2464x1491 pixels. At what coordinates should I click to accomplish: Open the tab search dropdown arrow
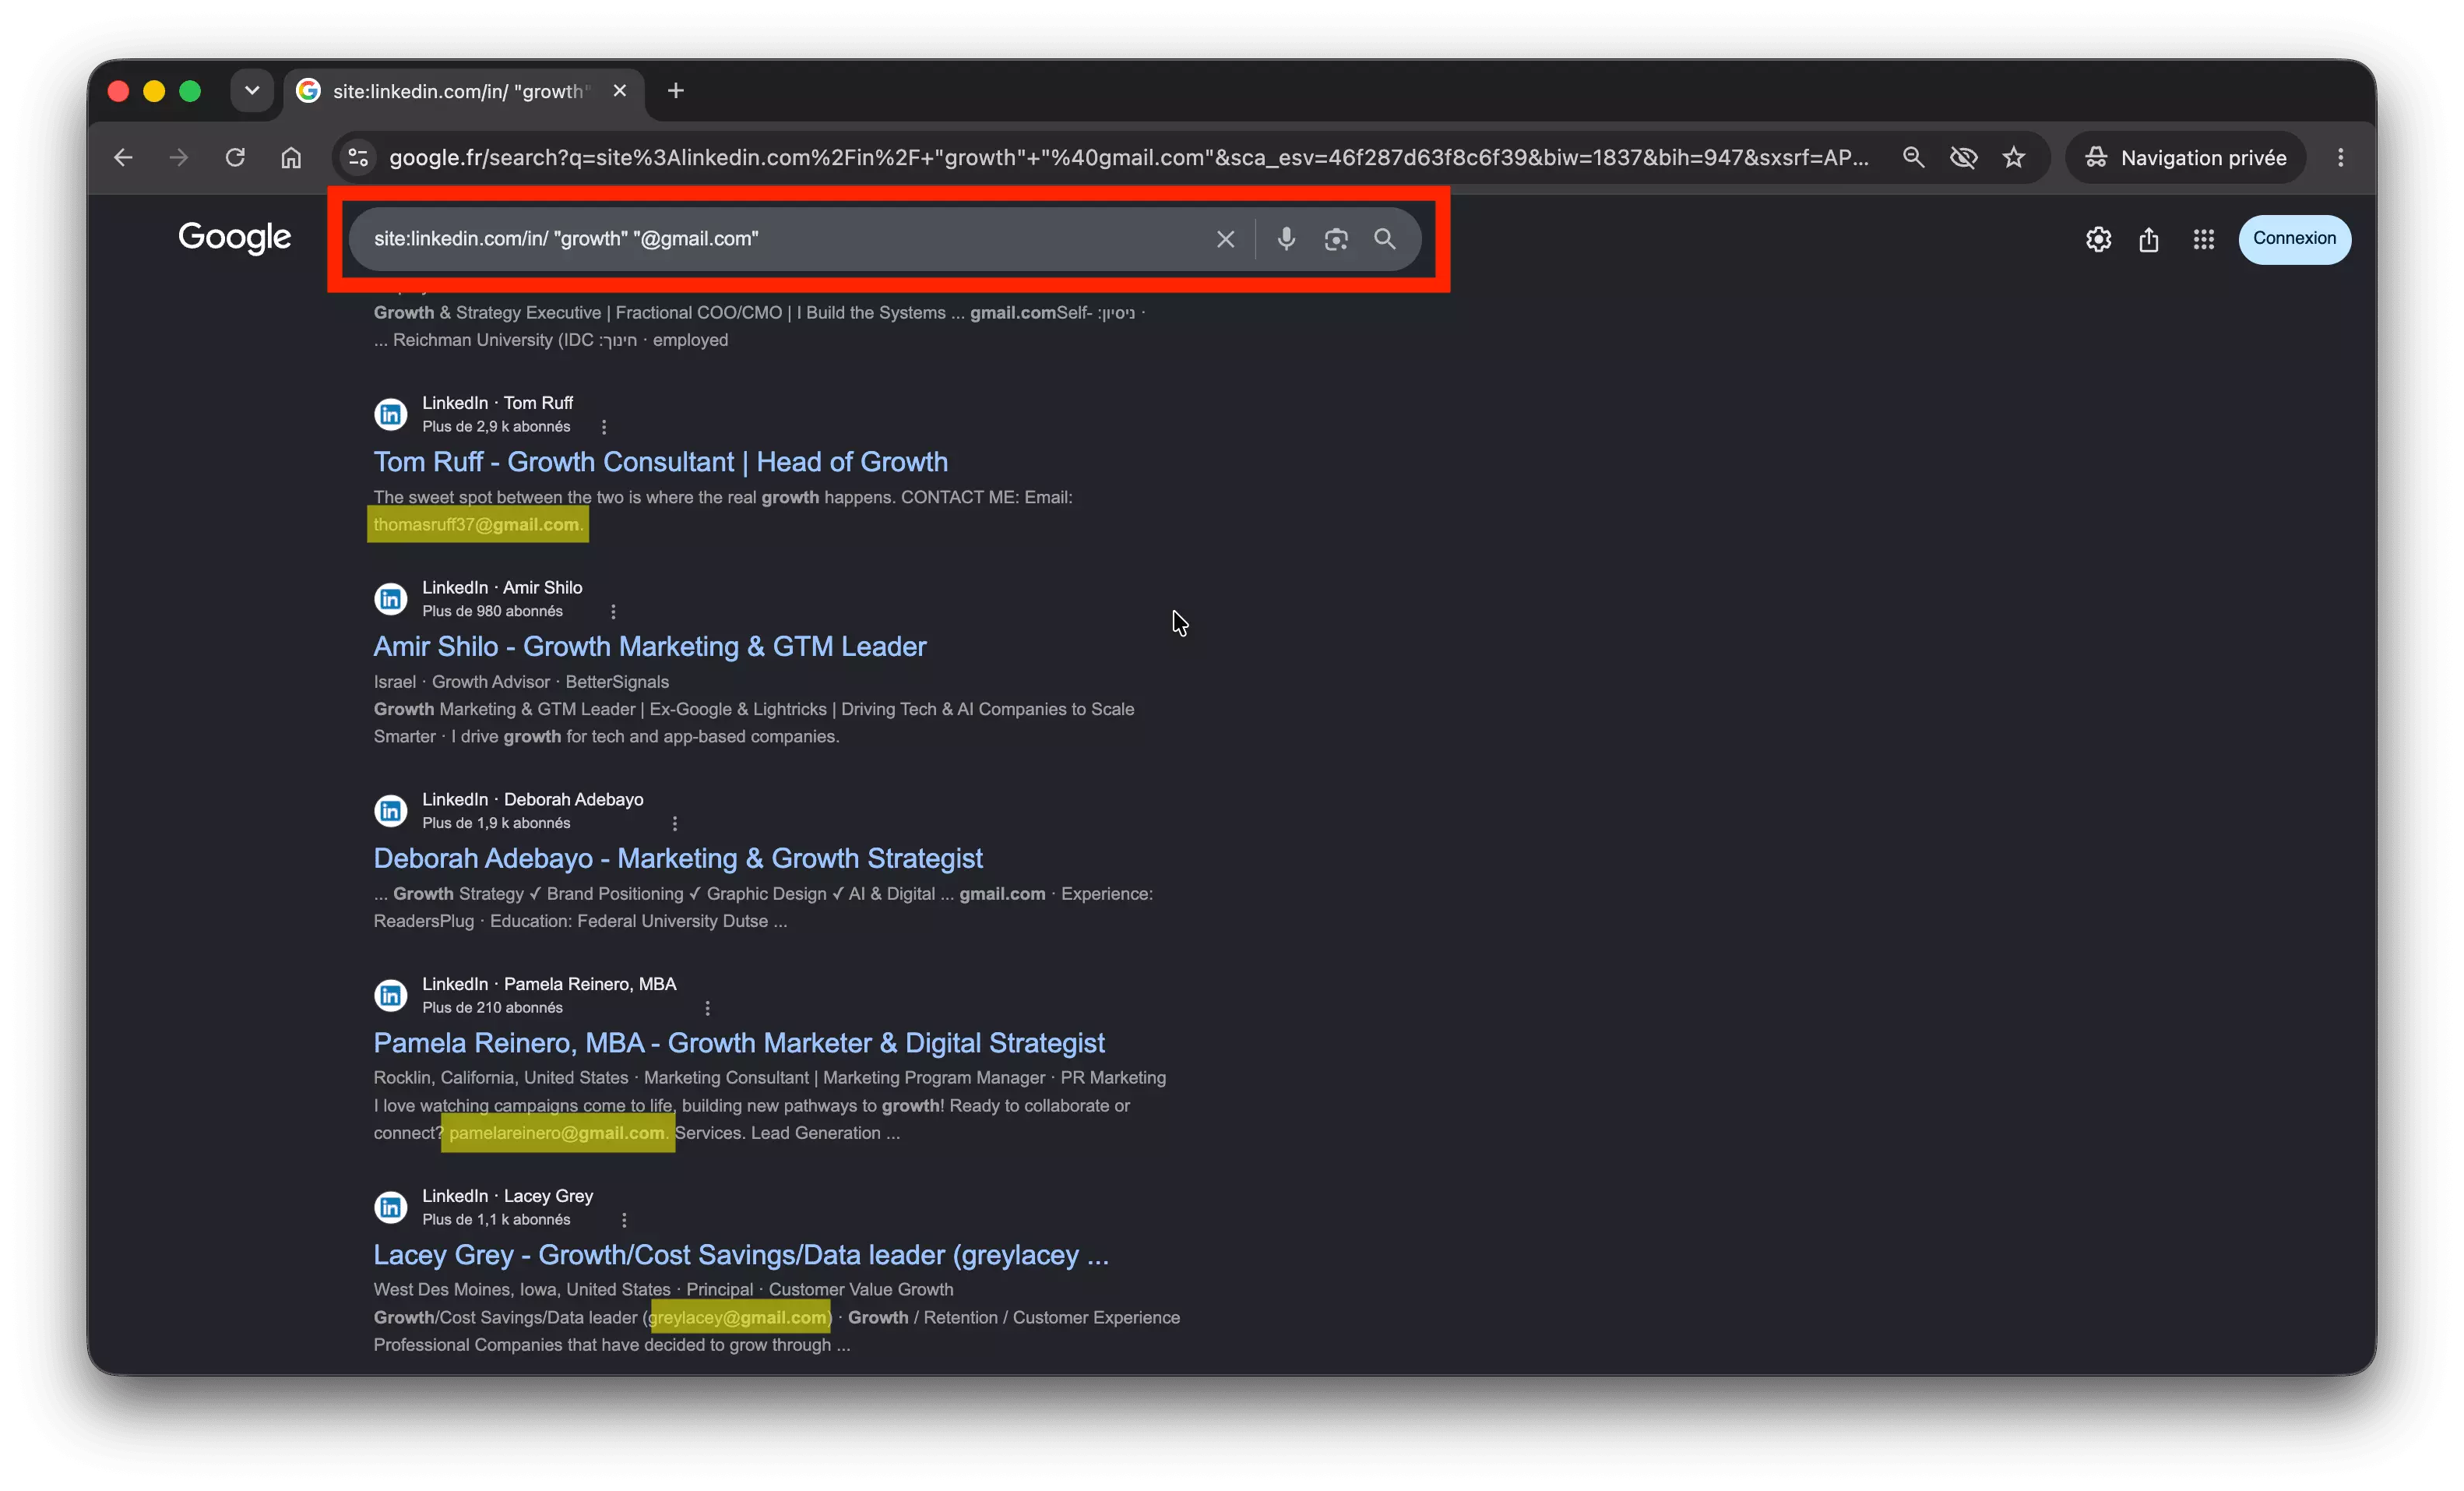252,91
